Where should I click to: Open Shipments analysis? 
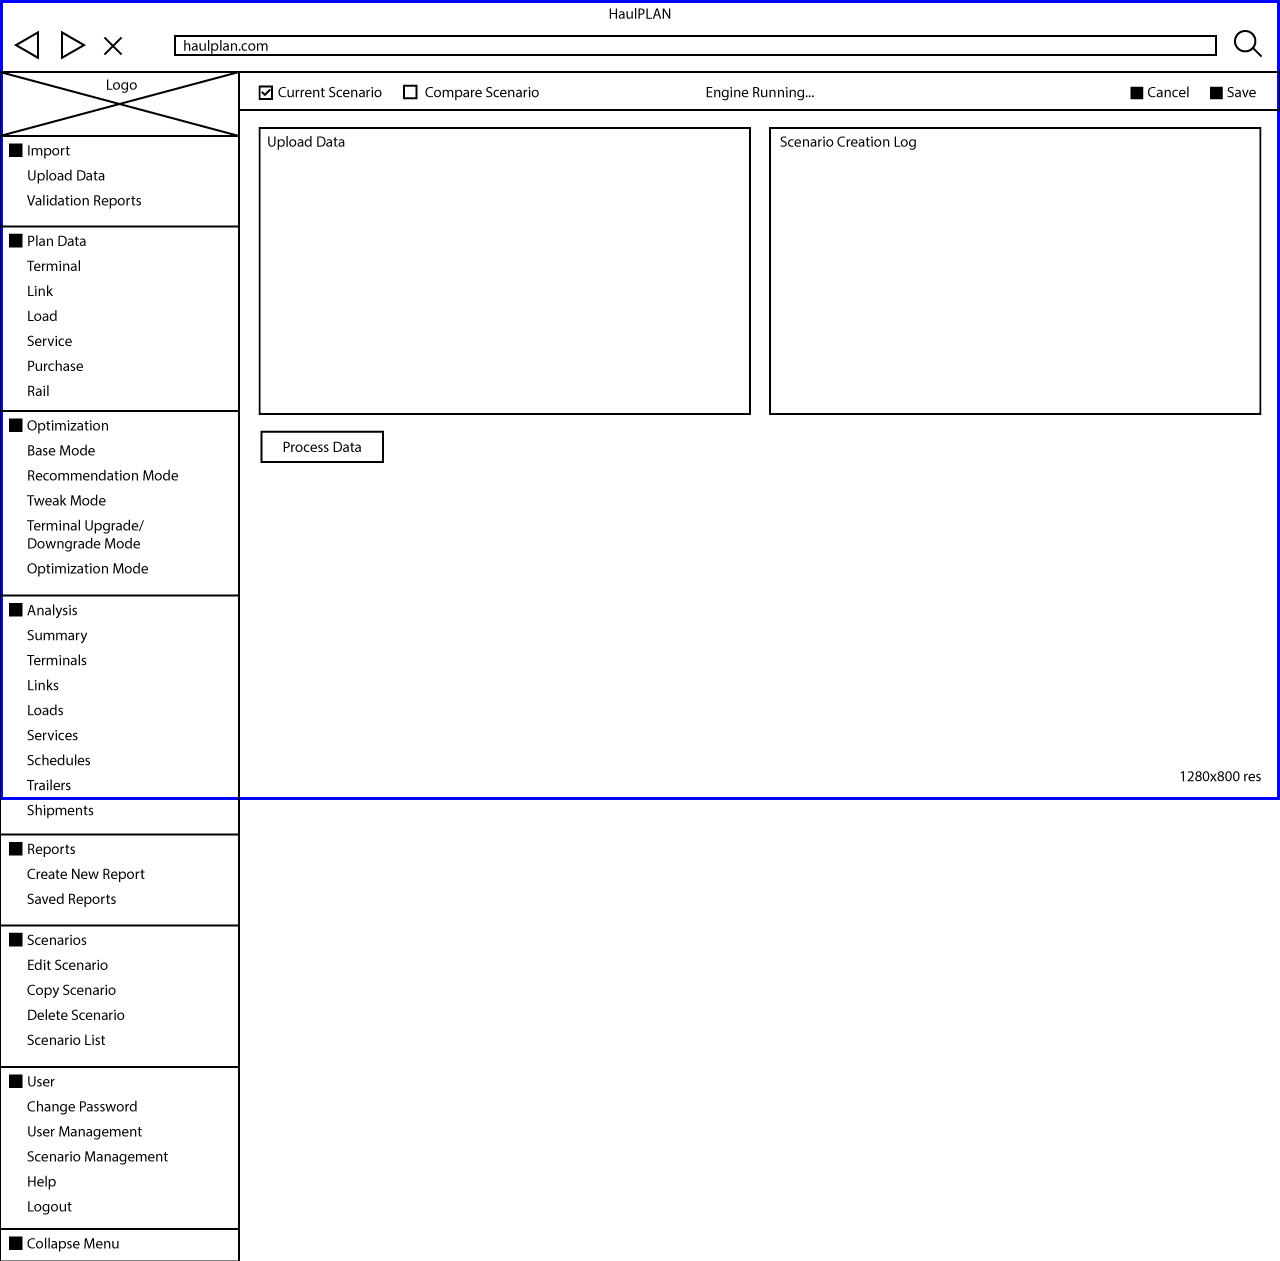(x=60, y=811)
